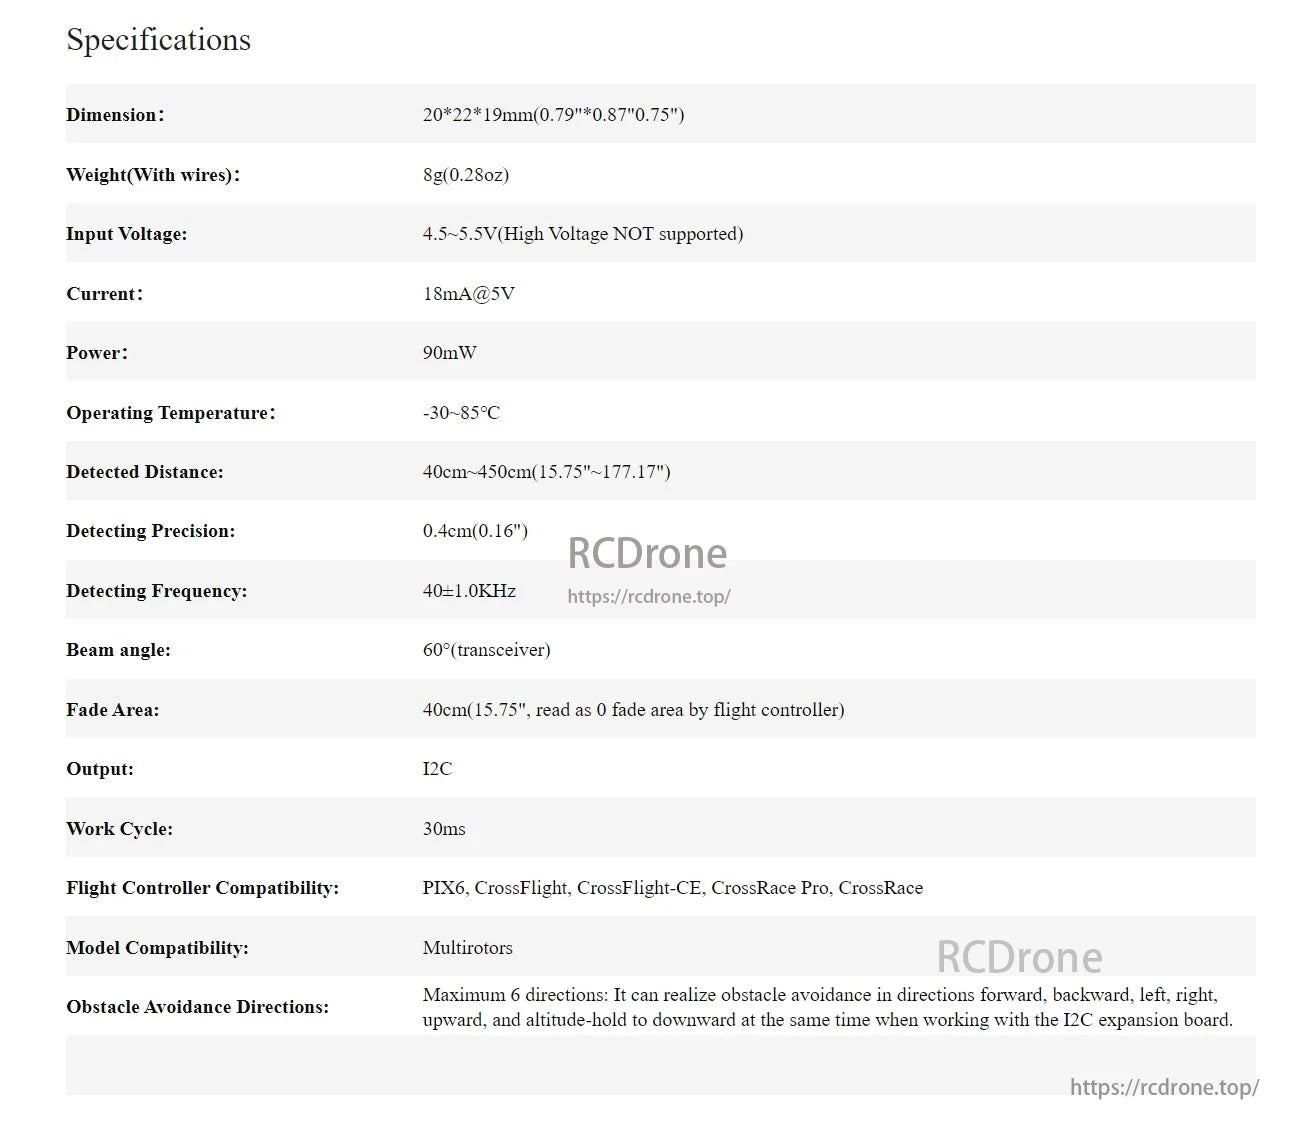Click the Fade Area value text
Viewport: 1296px width, 1134px height.
[x=633, y=710]
